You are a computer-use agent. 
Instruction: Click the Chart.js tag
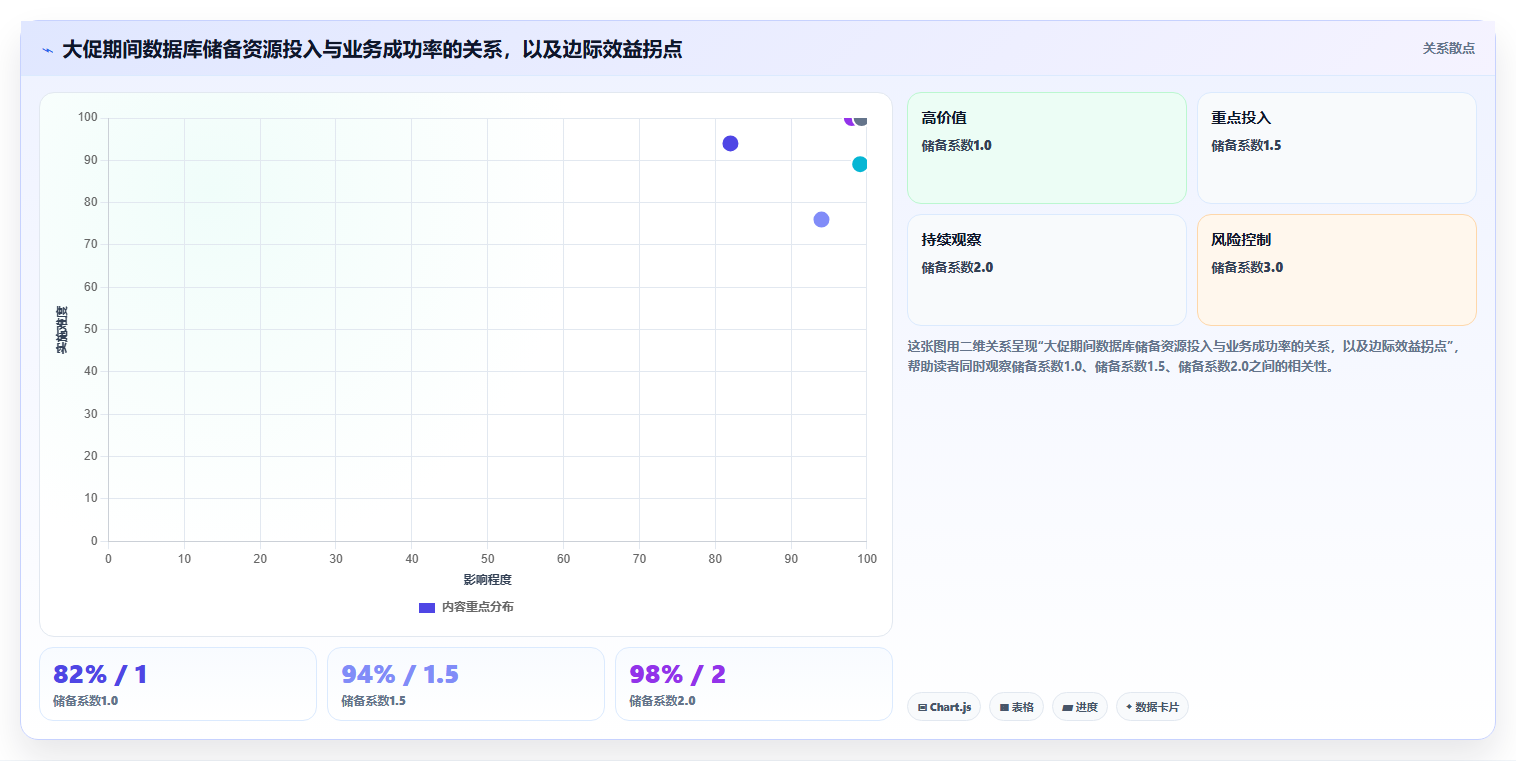pos(944,707)
